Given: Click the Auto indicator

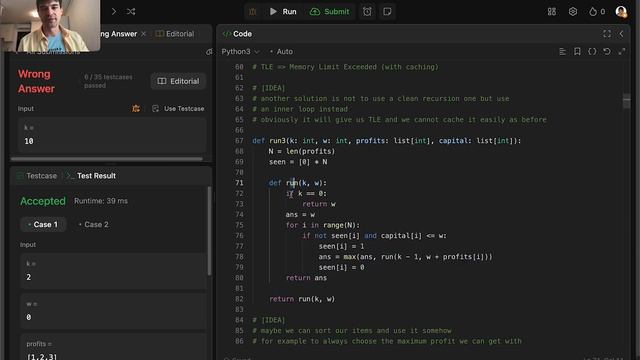Looking at the screenshot, I should pyautogui.click(x=282, y=52).
